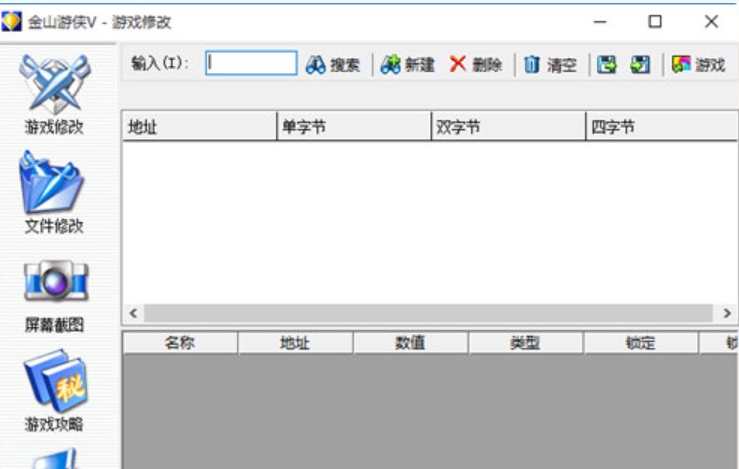
Task: Minimize the 金山游侠V window
Action: click(x=599, y=22)
